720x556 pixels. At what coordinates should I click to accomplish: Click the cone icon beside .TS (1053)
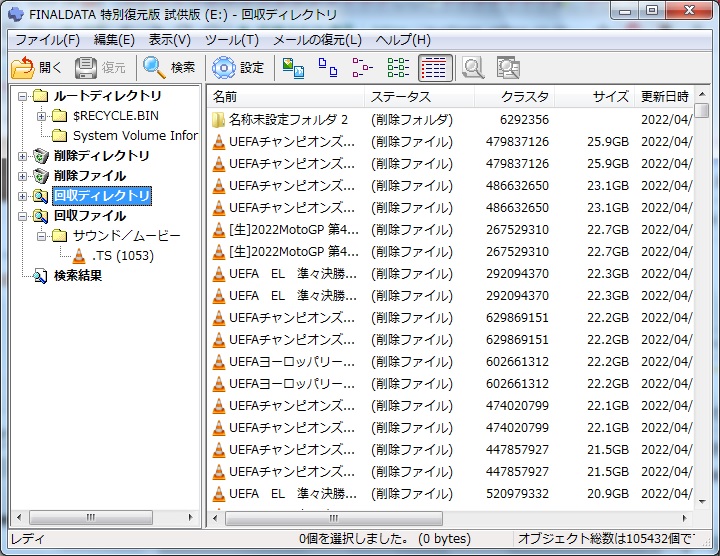click(x=80, y=256)
